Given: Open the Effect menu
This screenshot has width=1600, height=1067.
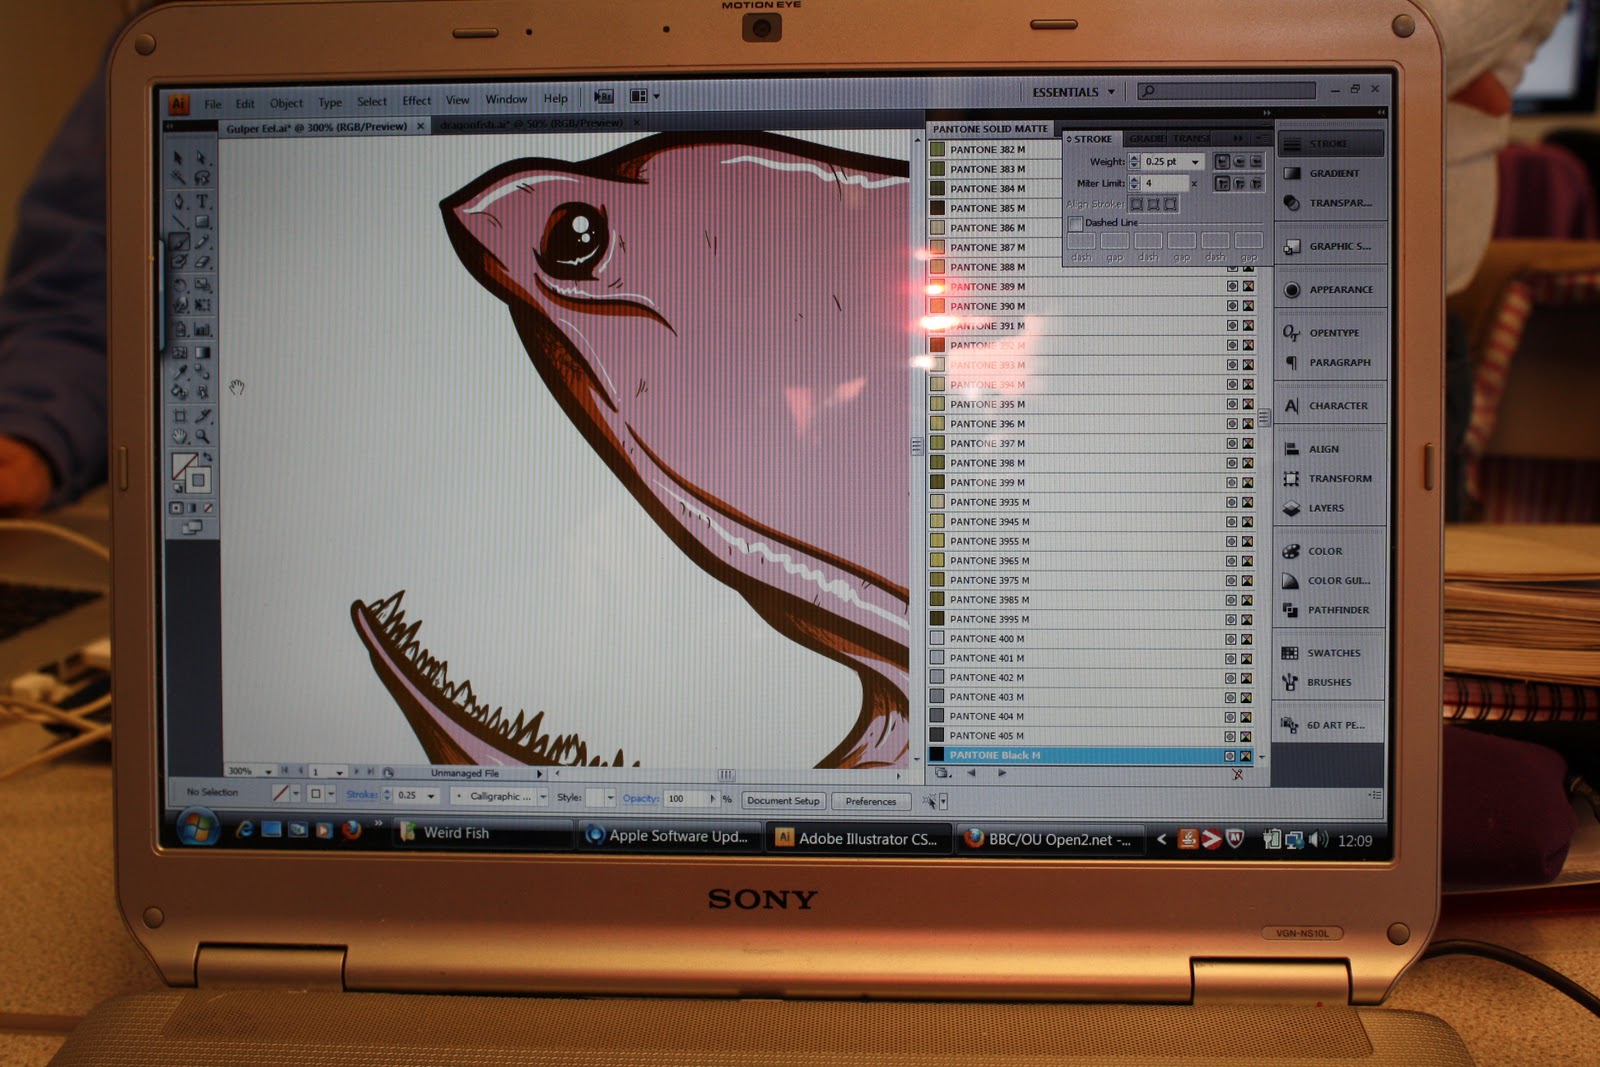Looking at the screenshot, I should tap(417, 101).
